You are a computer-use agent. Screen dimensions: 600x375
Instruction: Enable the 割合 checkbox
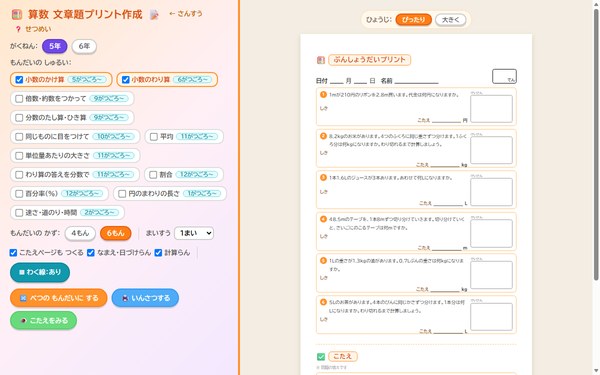153,175
